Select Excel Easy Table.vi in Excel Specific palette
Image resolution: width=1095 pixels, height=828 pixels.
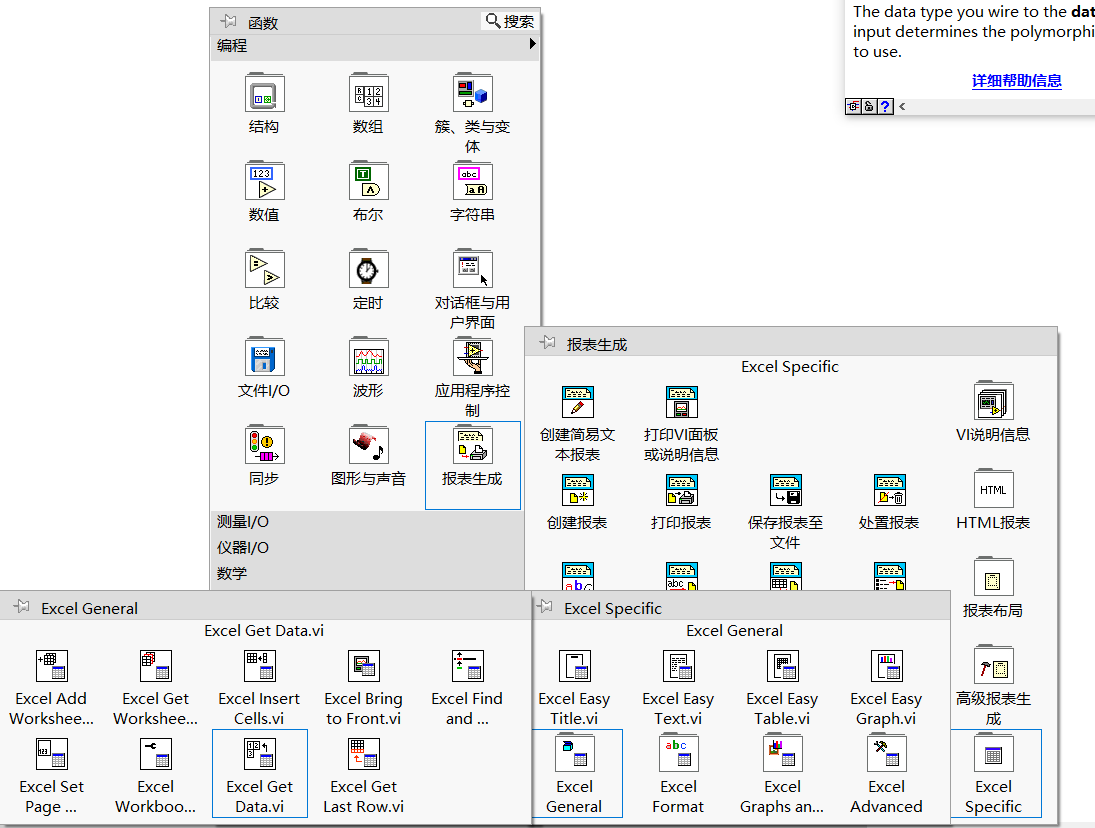[x=782, y=666]
